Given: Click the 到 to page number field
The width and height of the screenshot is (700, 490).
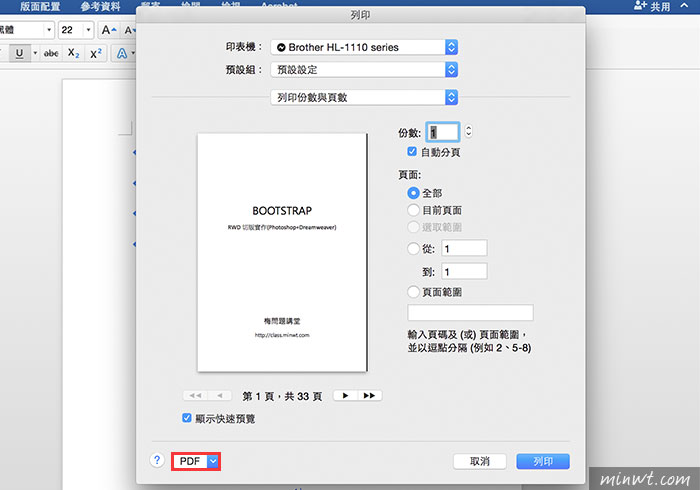Looking at the screenshot, I should pyautogui.click(x=464, y=271).
